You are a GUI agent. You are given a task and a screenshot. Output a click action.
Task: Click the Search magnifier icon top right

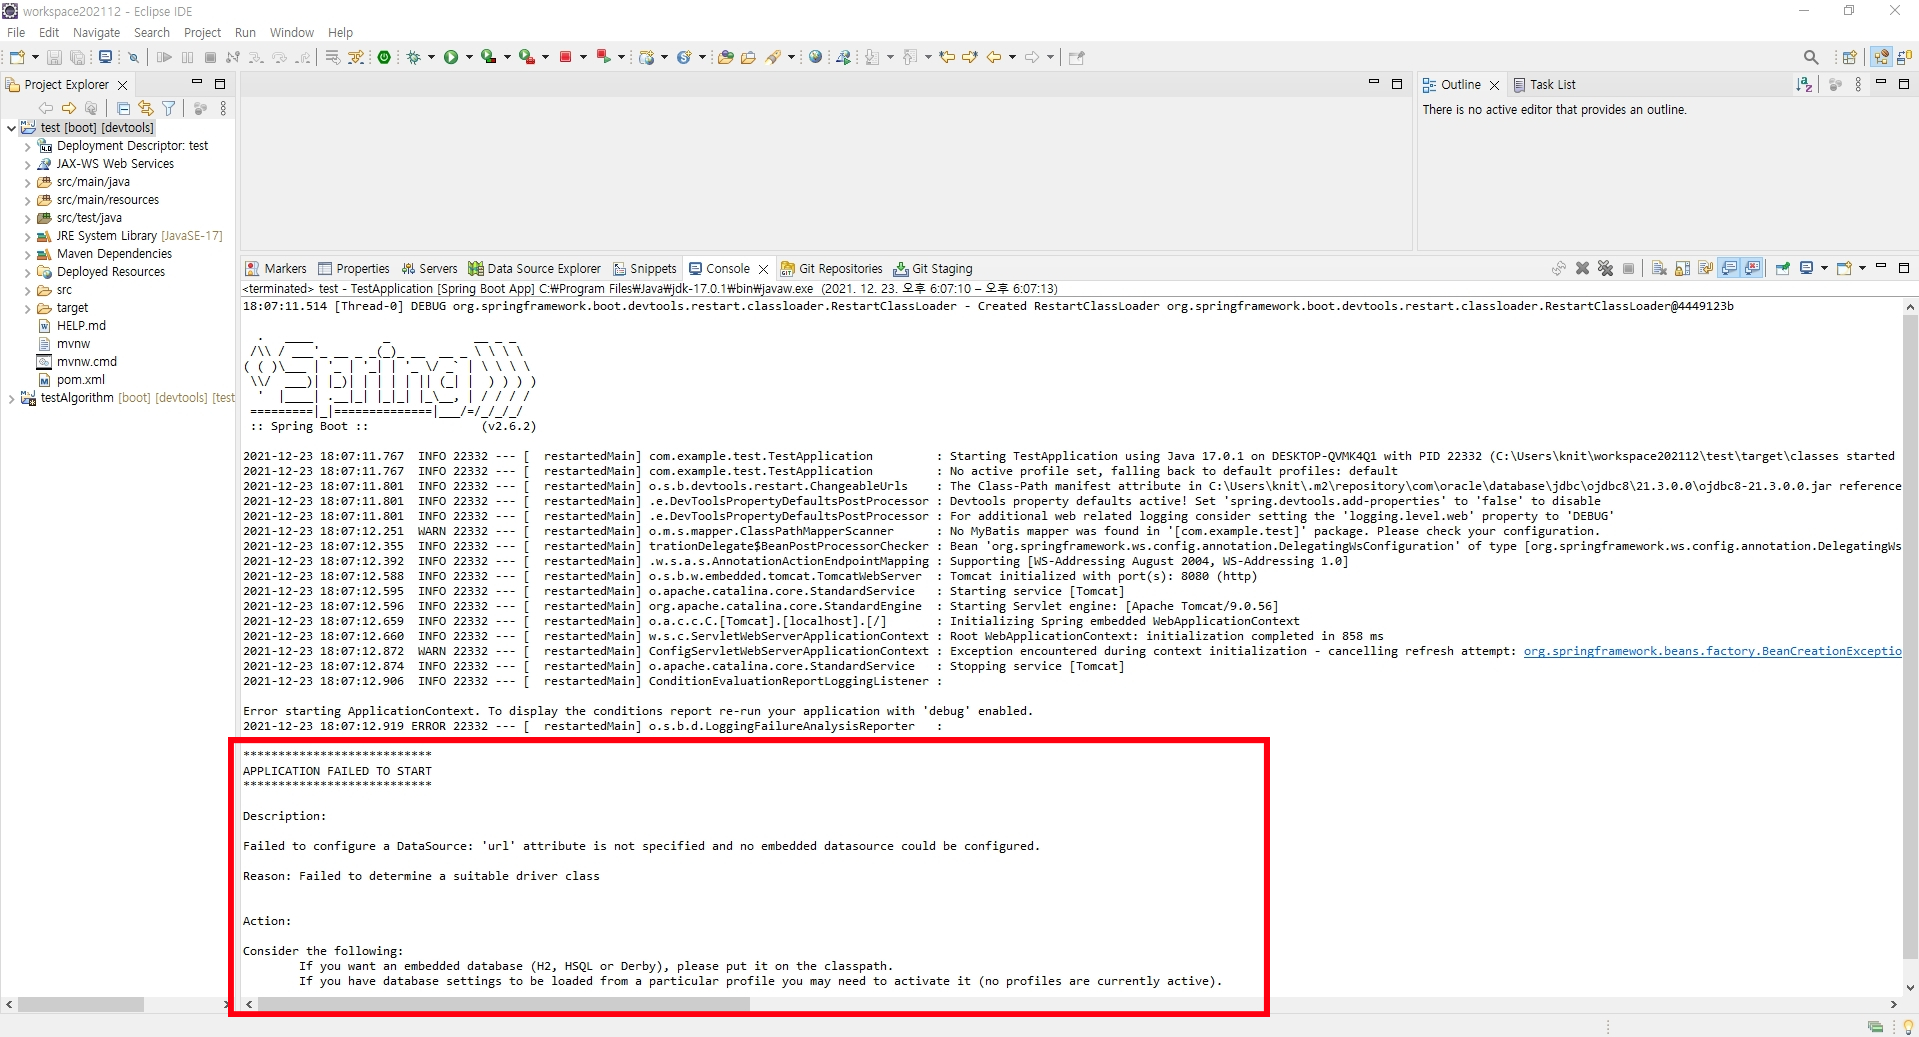[x=1811, y=57]
